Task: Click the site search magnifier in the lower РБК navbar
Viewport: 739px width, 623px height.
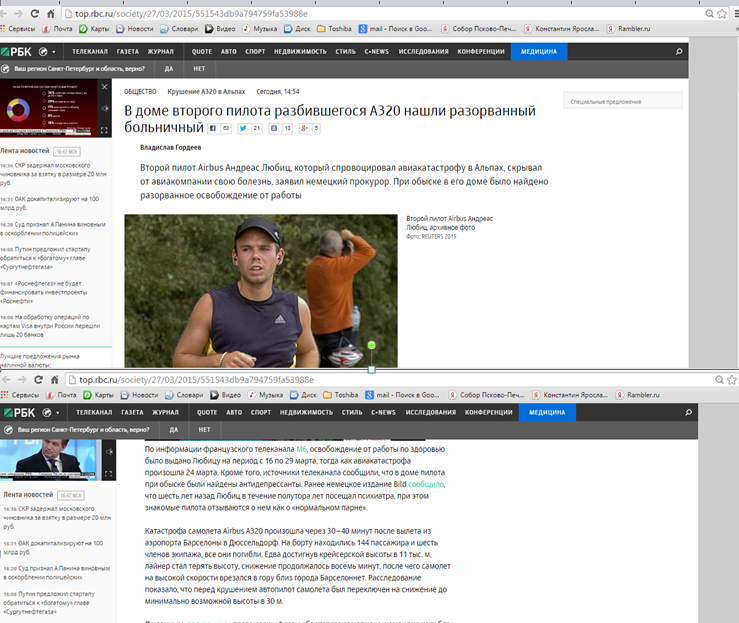Action: pos(688,412)
